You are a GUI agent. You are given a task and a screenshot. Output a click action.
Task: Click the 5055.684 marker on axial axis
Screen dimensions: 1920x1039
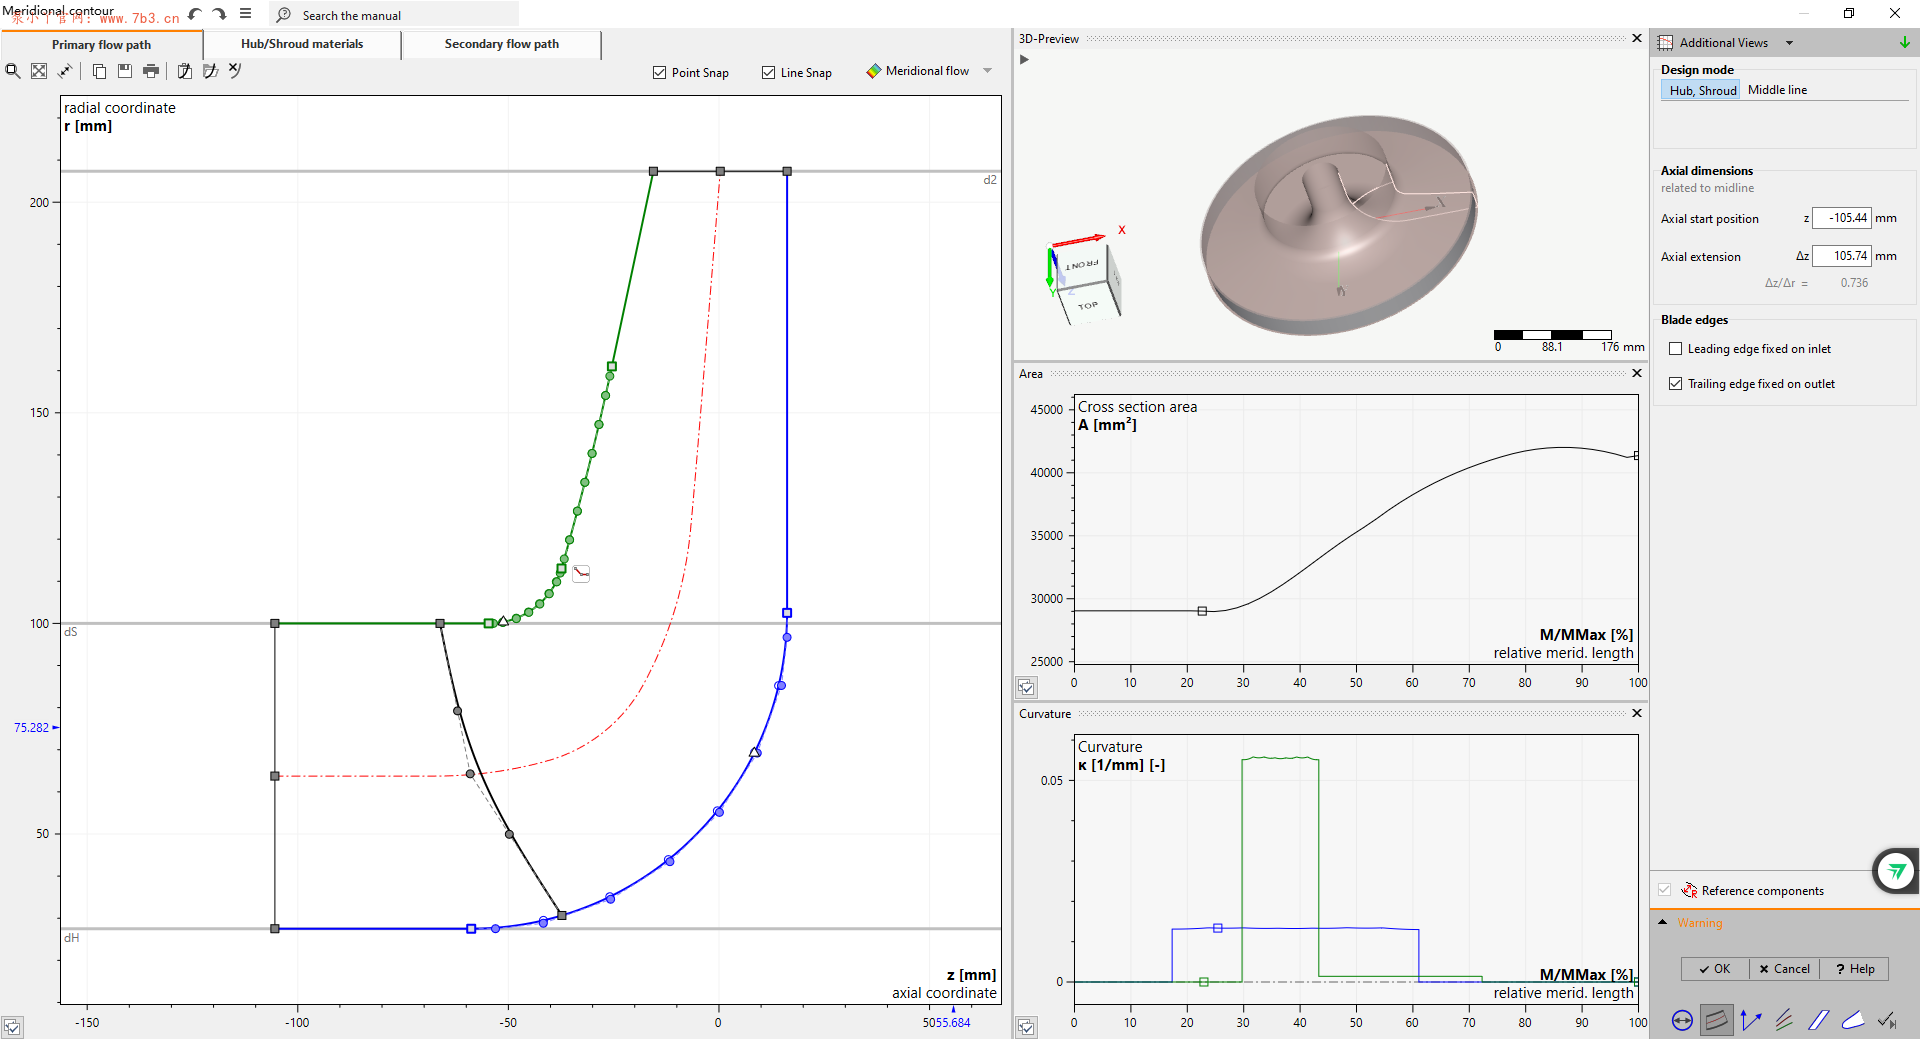point(946,1022)
